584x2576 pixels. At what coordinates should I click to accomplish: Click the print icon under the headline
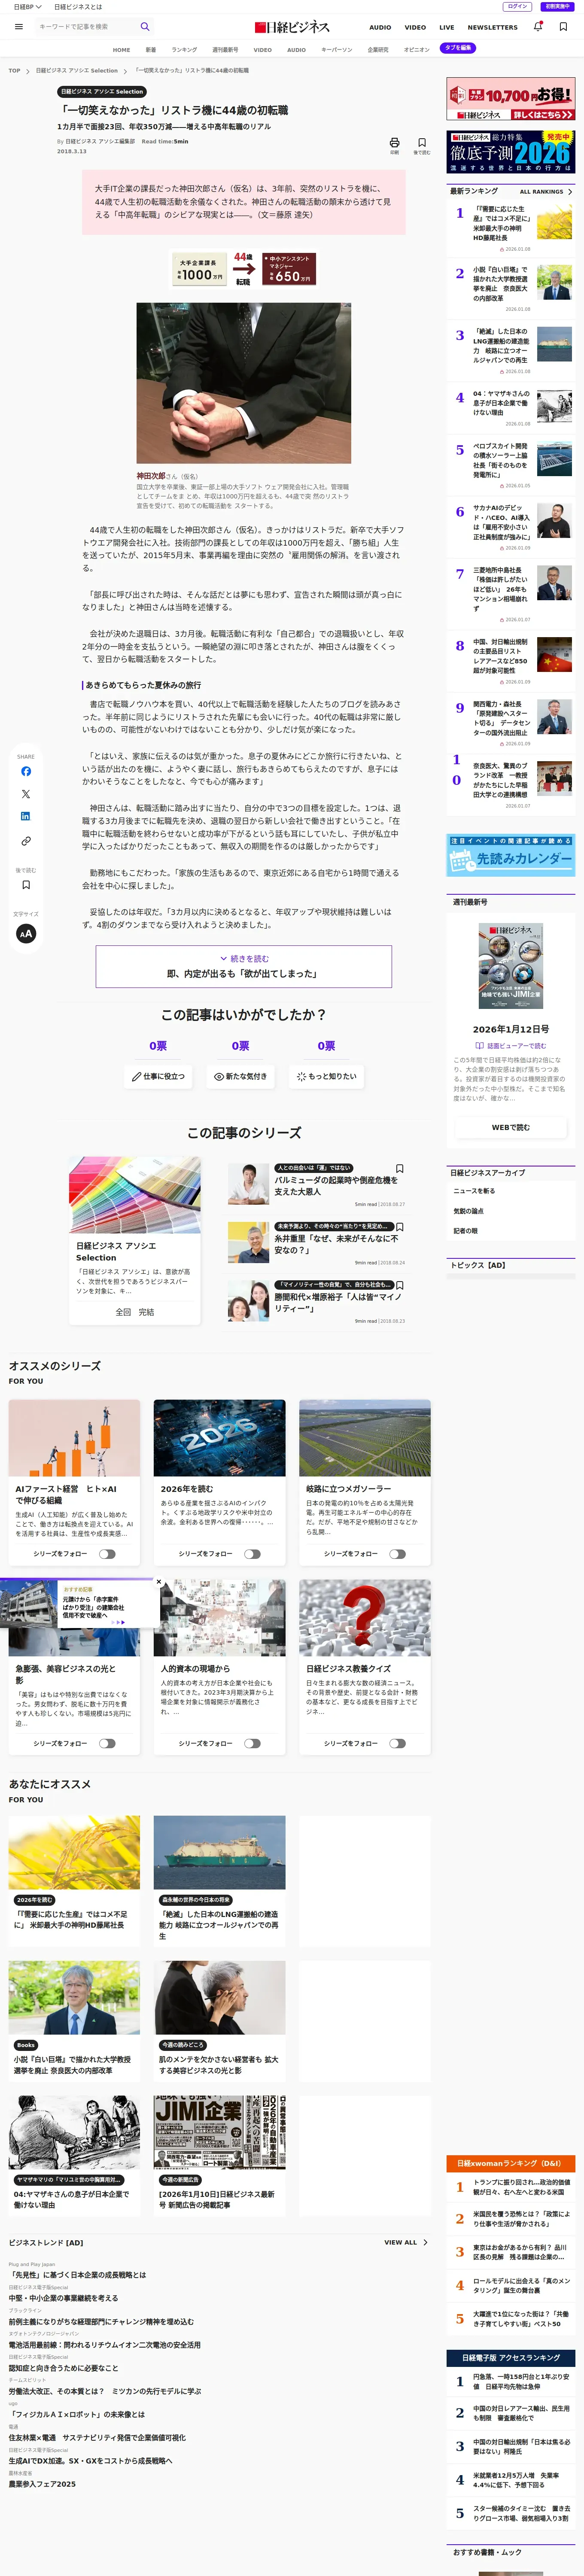coord(394,143)
